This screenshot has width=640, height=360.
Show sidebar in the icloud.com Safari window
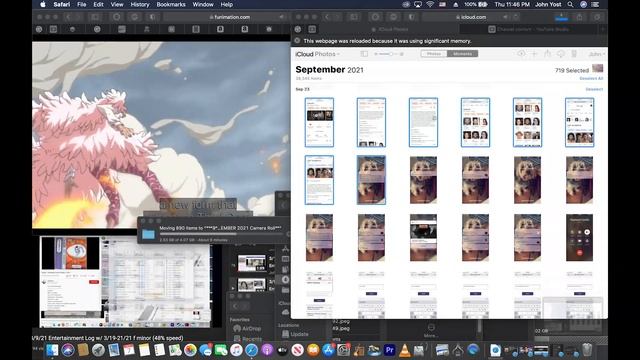coord(354,17)
